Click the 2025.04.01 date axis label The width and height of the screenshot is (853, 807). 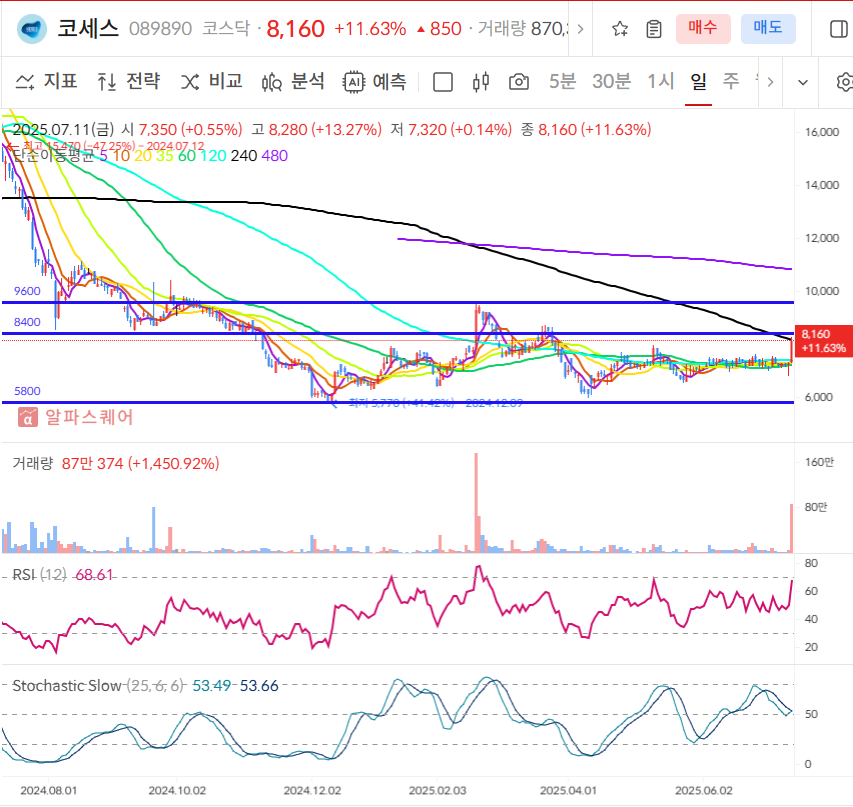(x=568, y=791)
